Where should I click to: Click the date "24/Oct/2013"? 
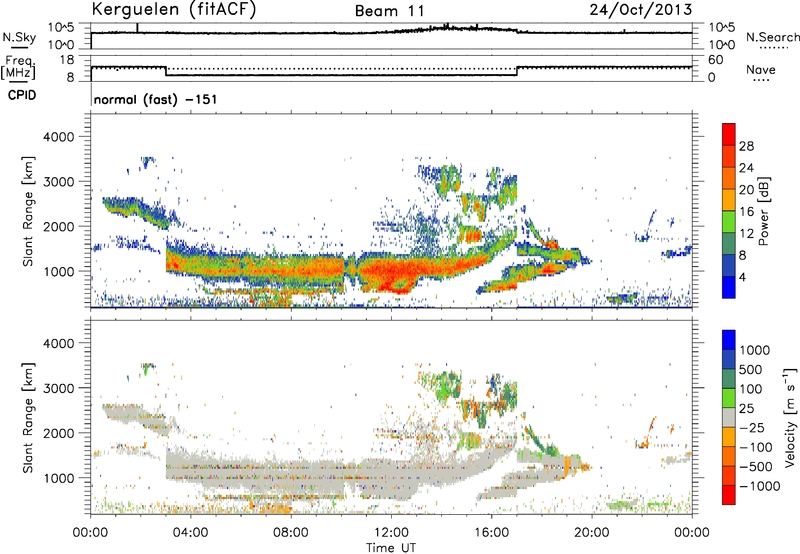641,10
